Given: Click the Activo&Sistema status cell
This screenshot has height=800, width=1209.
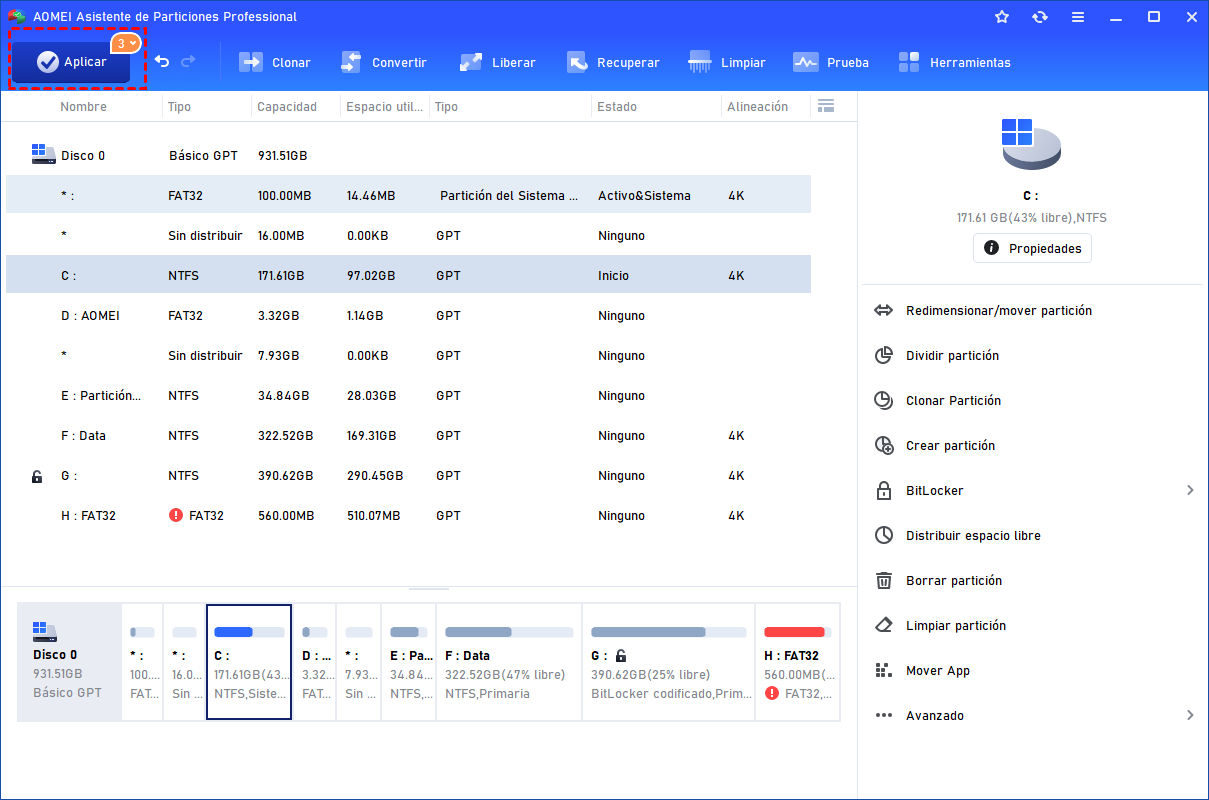Looking at the screenshot, I should click(x=644, y=196).
